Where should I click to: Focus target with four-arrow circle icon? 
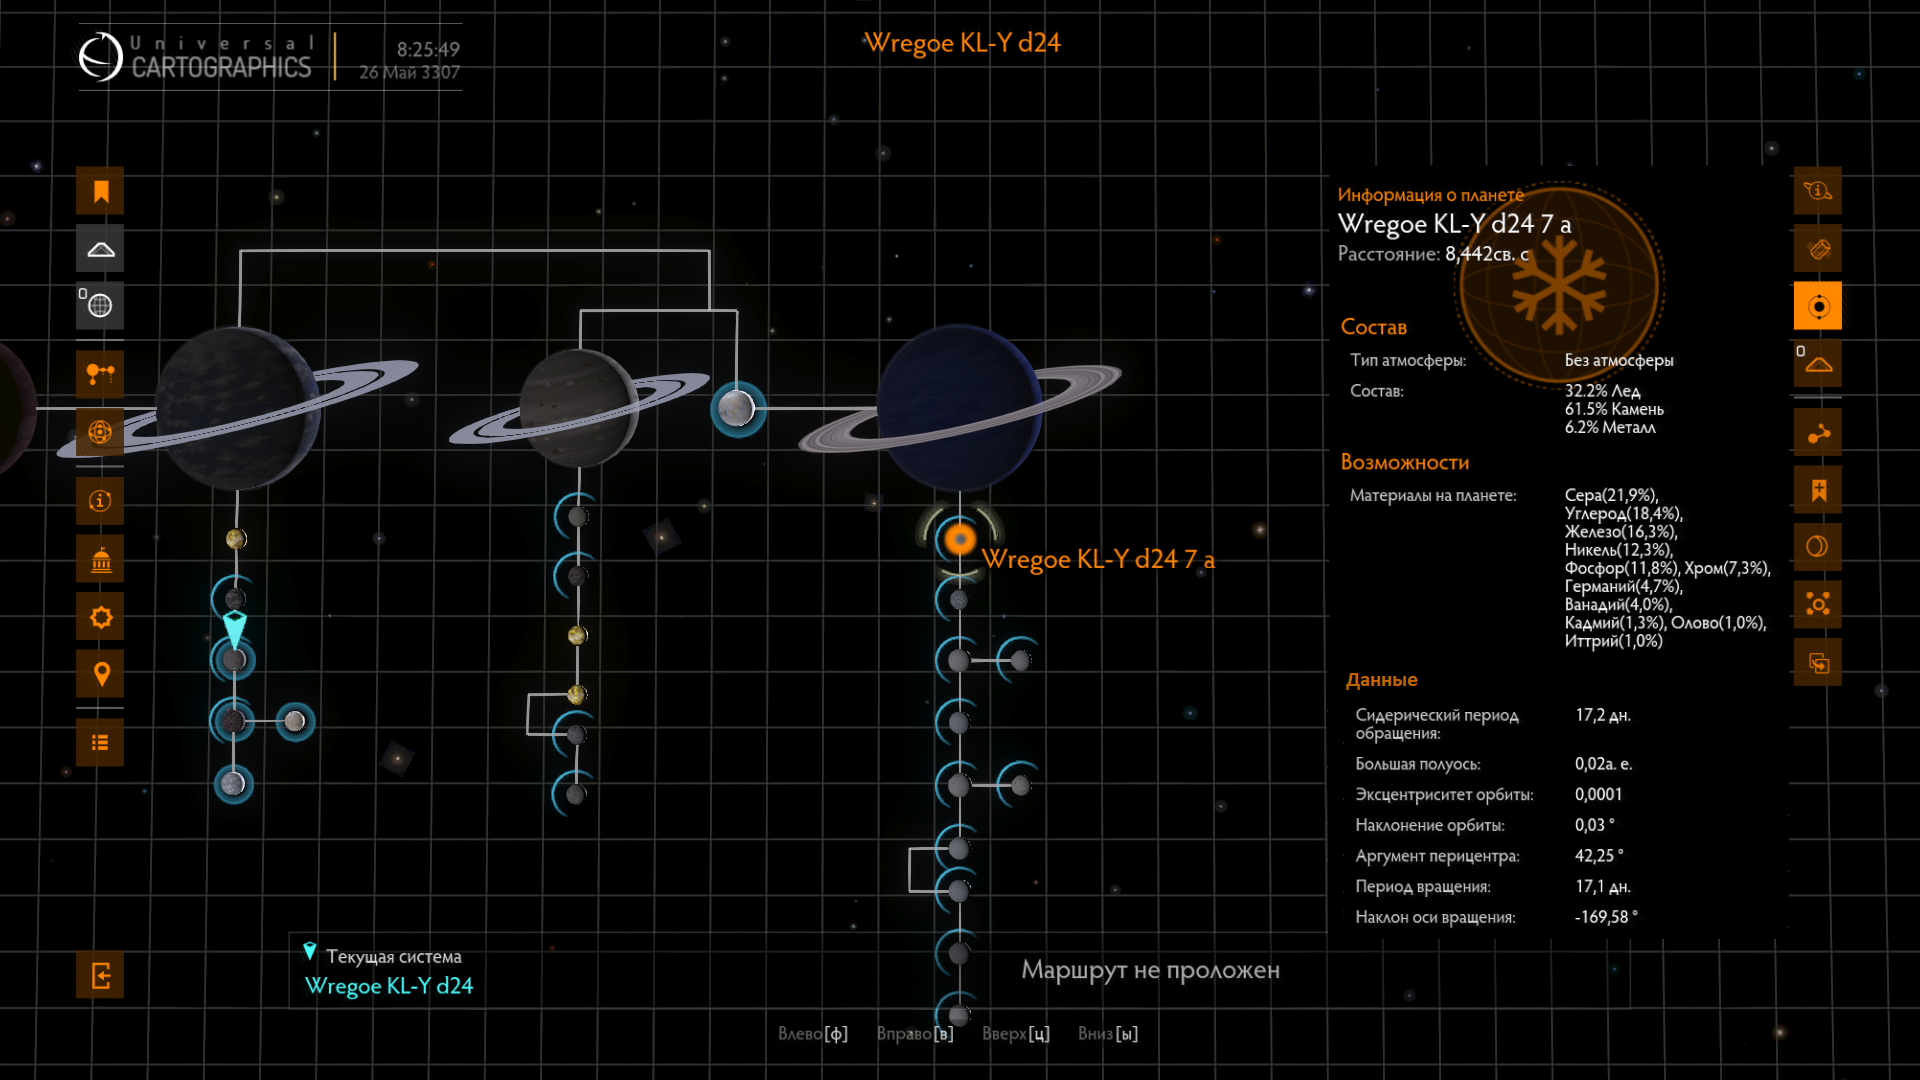click(1818, 604)
